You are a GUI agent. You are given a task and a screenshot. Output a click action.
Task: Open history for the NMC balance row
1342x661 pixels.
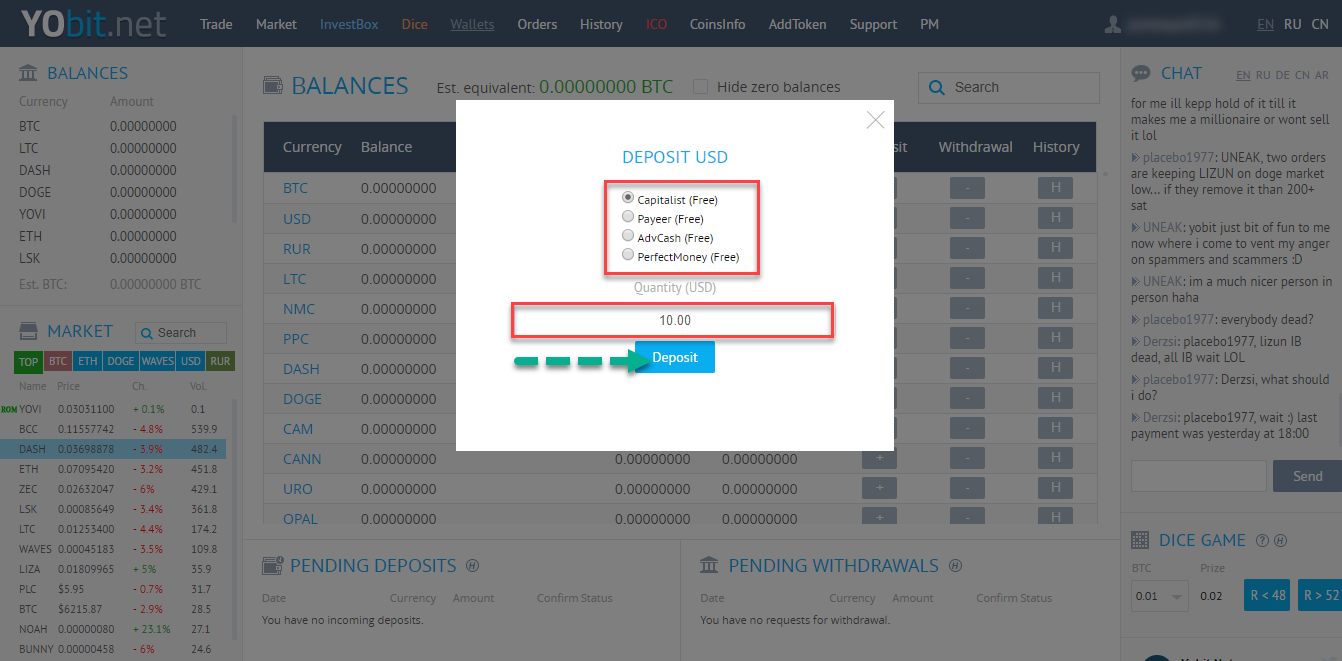1055,308
